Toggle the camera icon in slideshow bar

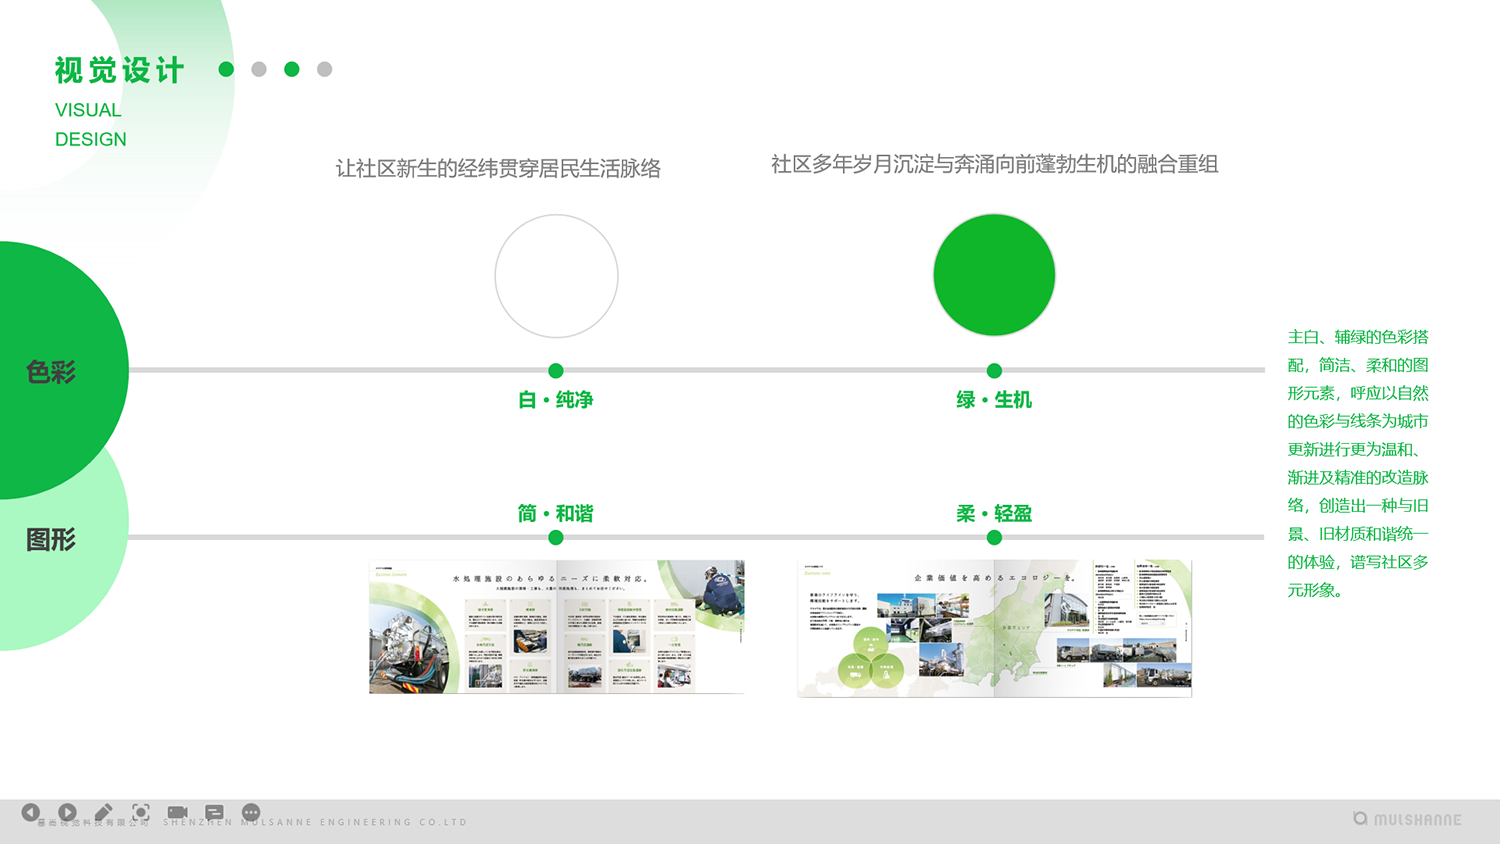tap(178, 812)
